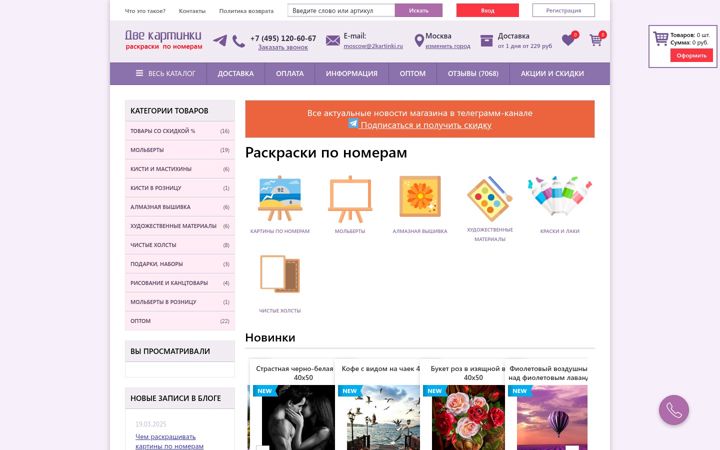Click Заказать звонок link
The height and width of the screenshot is (450, 720).
tap(283, 47)
